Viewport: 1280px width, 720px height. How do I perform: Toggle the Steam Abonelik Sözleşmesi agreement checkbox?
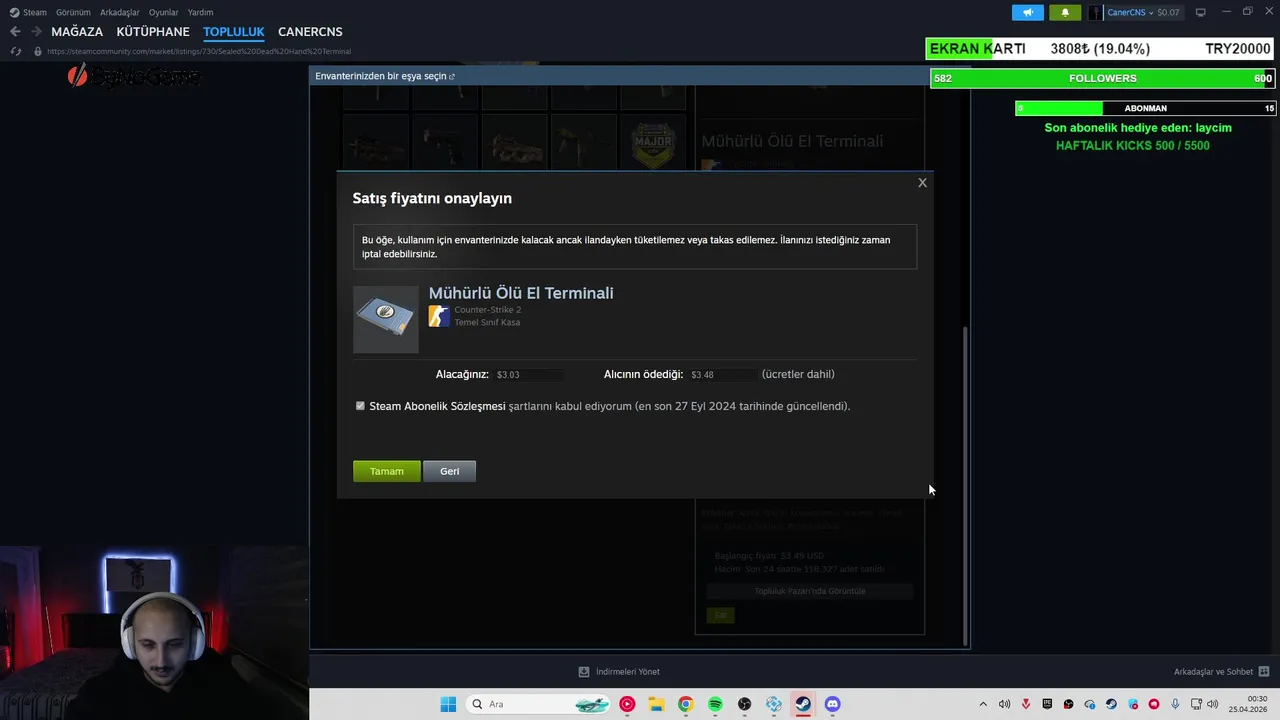[x=360, y=406]
